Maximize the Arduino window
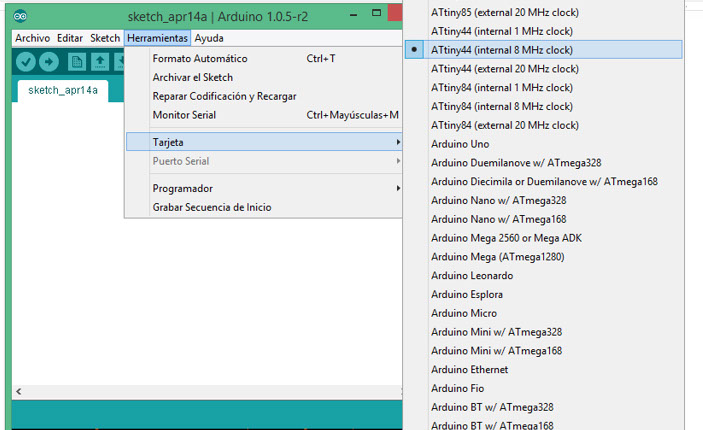Image resolution: width=703 pixels, height=430 pixels. pos(377,13)
